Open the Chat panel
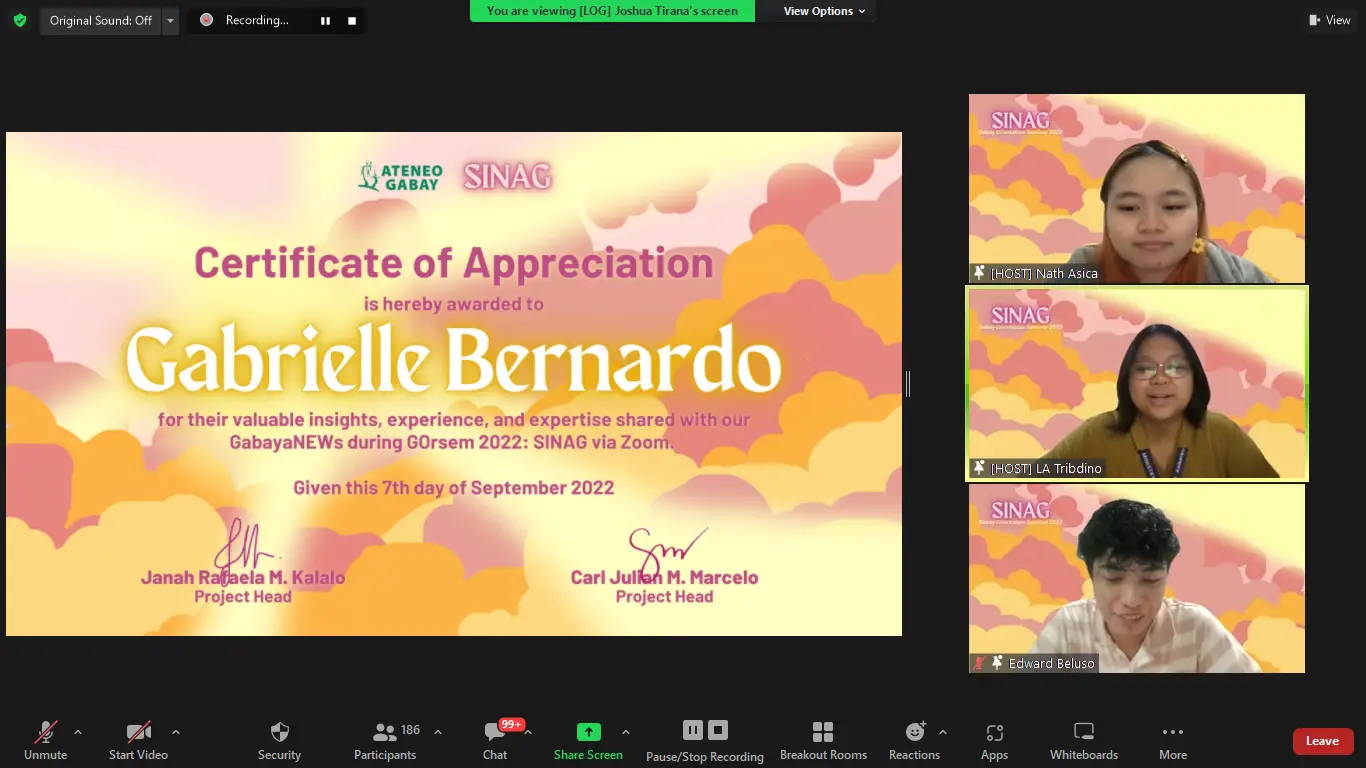Viewport: 1366px width, 768px height. 495,741
